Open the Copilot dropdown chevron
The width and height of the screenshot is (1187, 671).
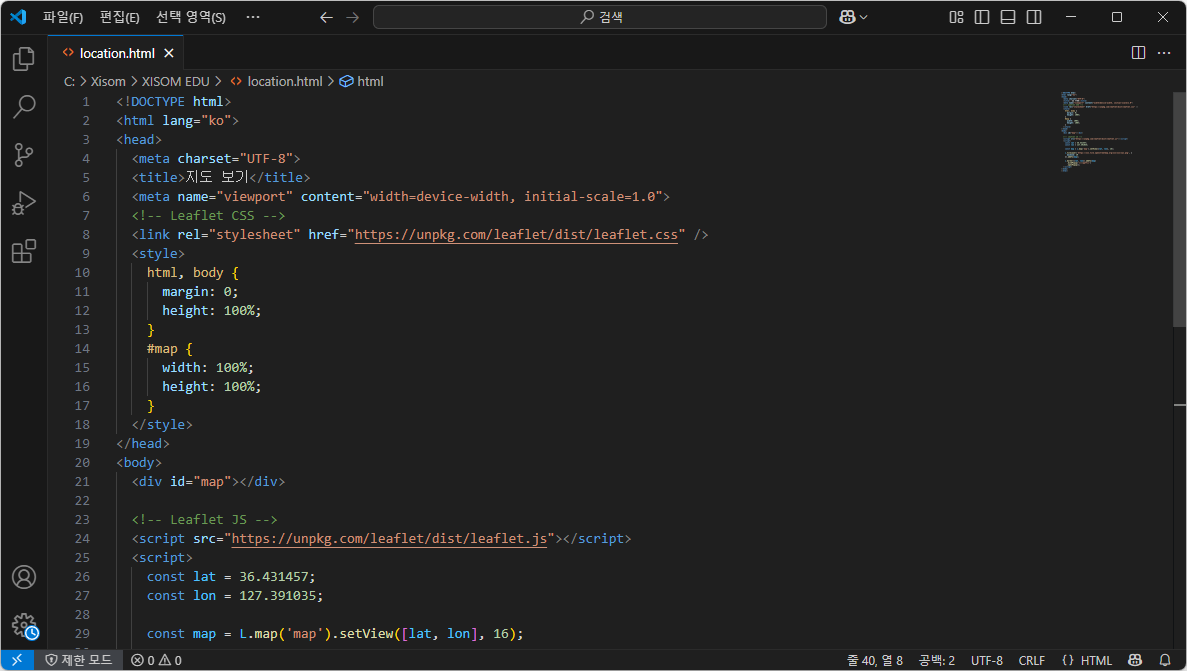tap(864, 17)
